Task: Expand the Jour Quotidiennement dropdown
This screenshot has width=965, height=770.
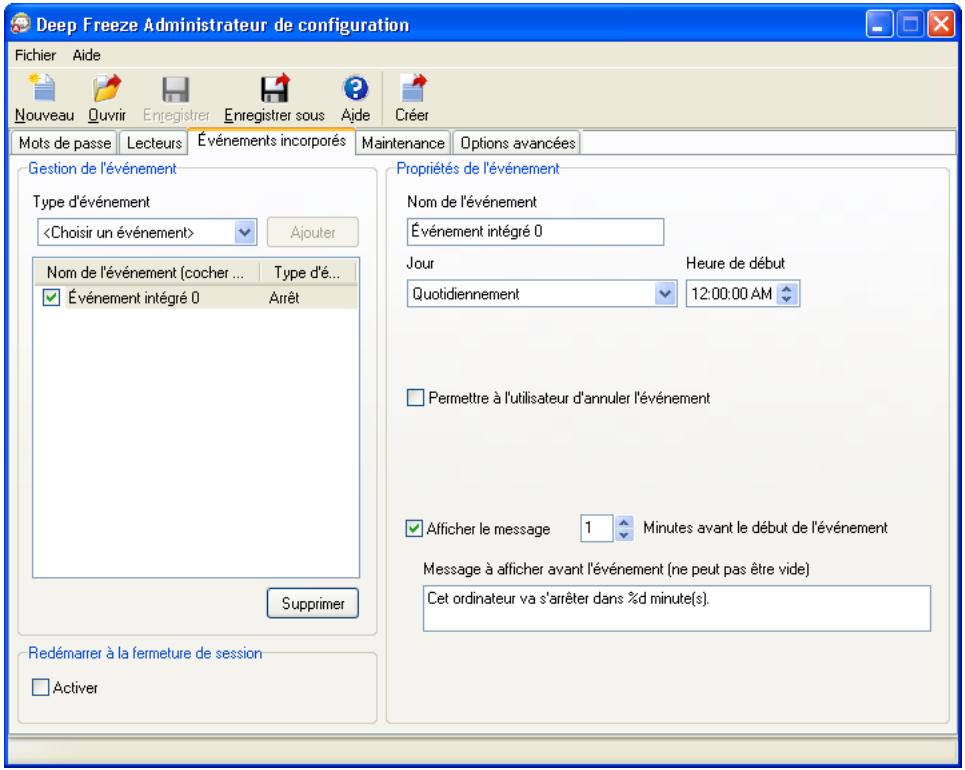Action: tap(665, 294)
